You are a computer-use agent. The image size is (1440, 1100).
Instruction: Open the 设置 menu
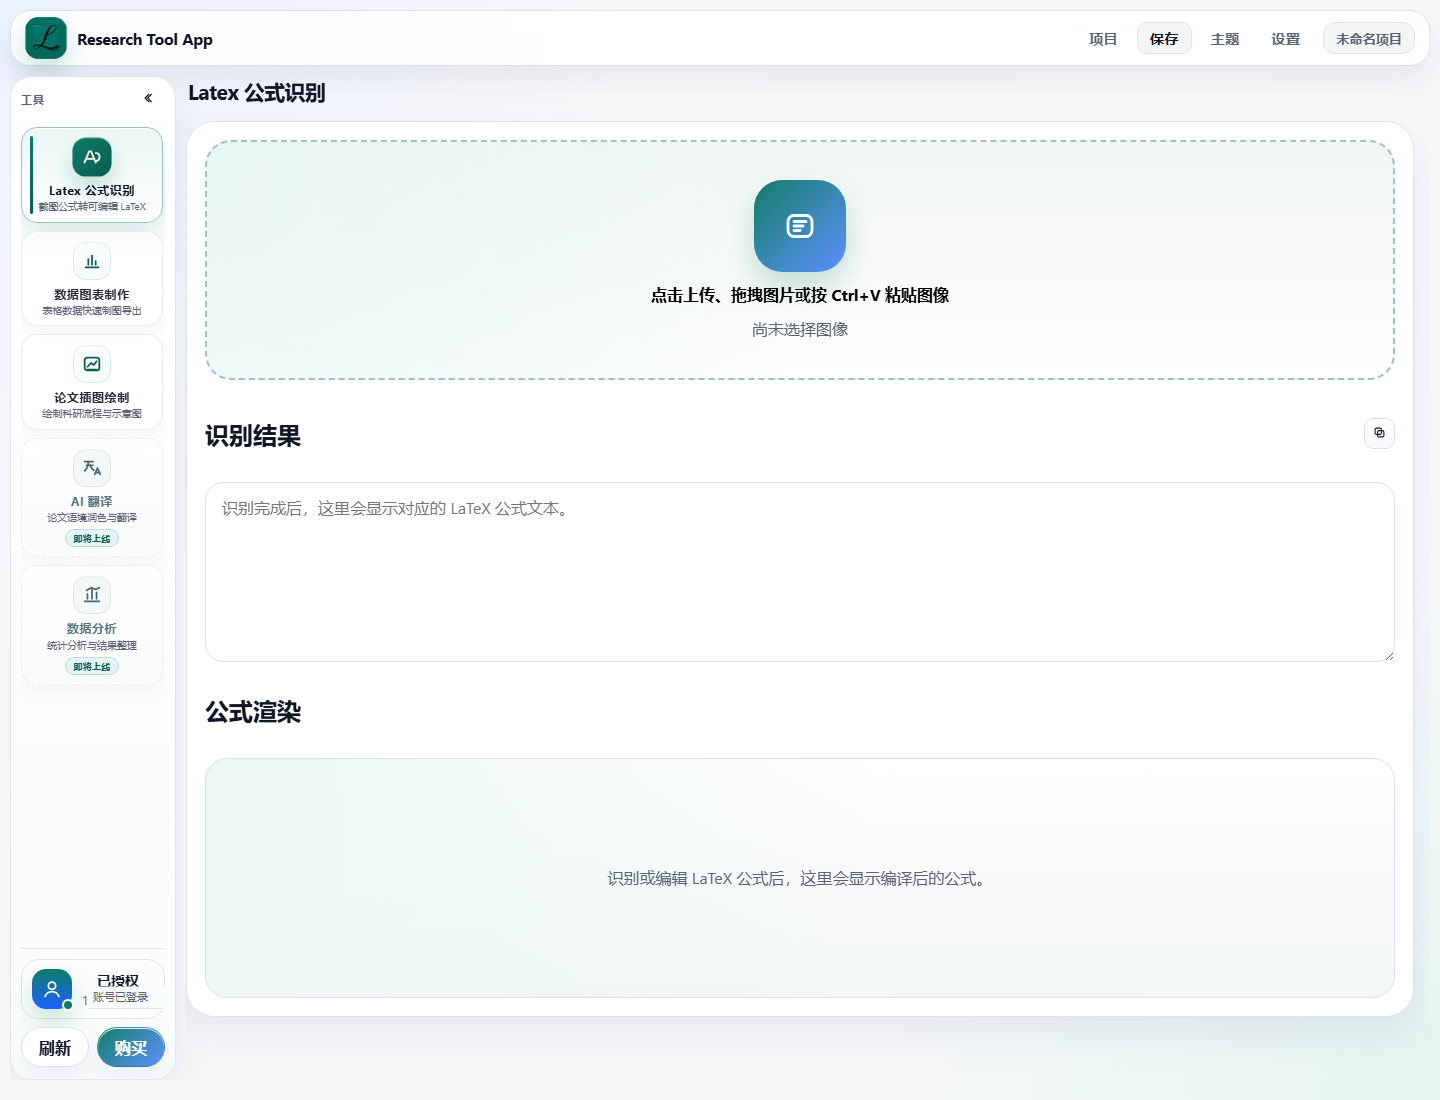(1286, 39)
